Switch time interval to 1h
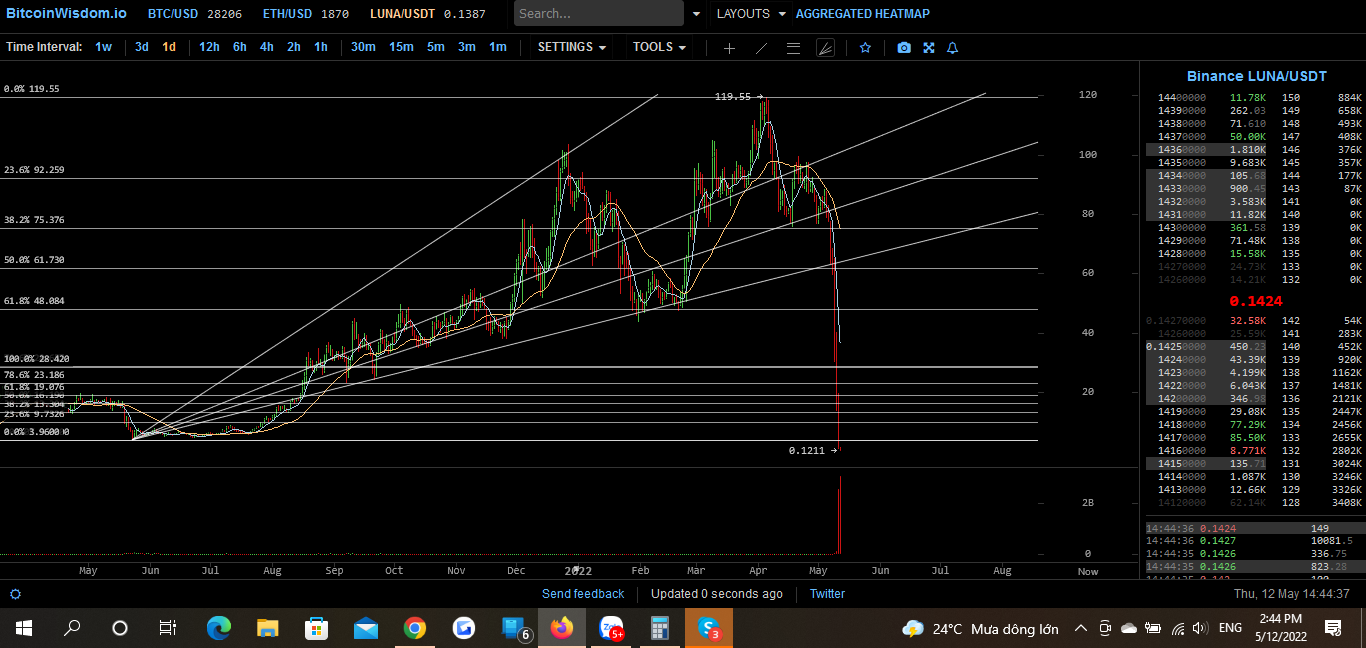The image size is (1366, 648). (x=321, y=47)
